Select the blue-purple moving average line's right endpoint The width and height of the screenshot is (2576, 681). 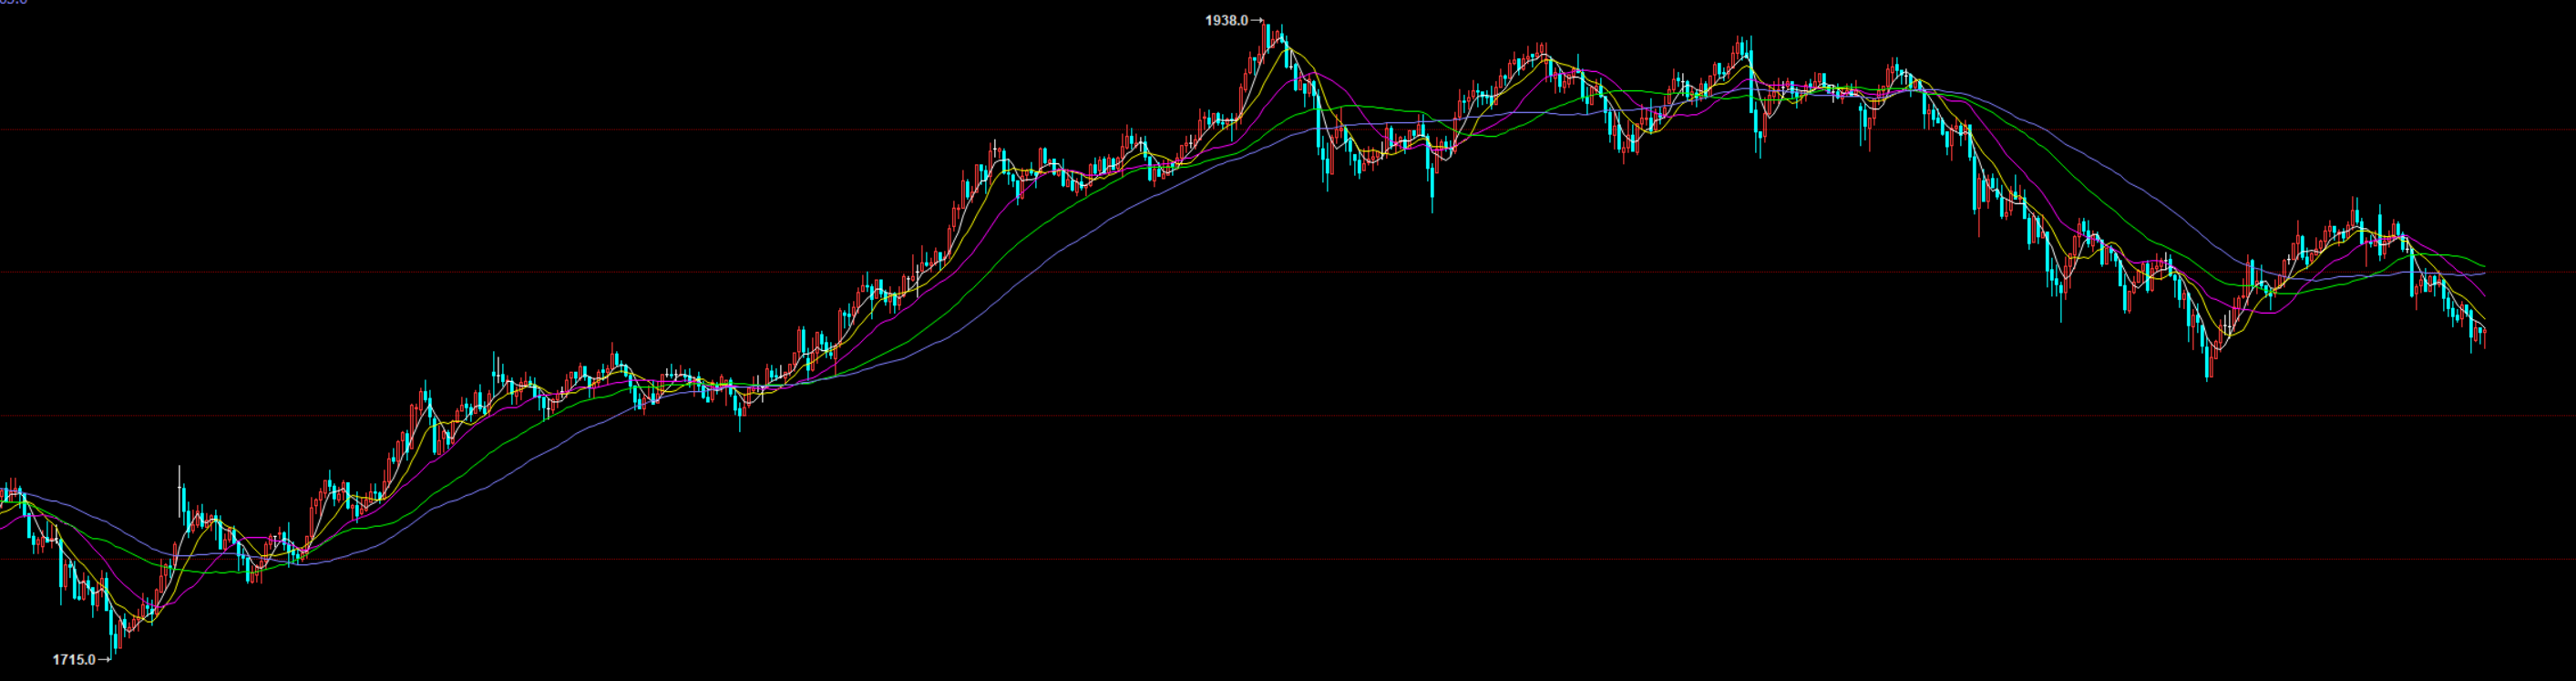click(2485, 273)
